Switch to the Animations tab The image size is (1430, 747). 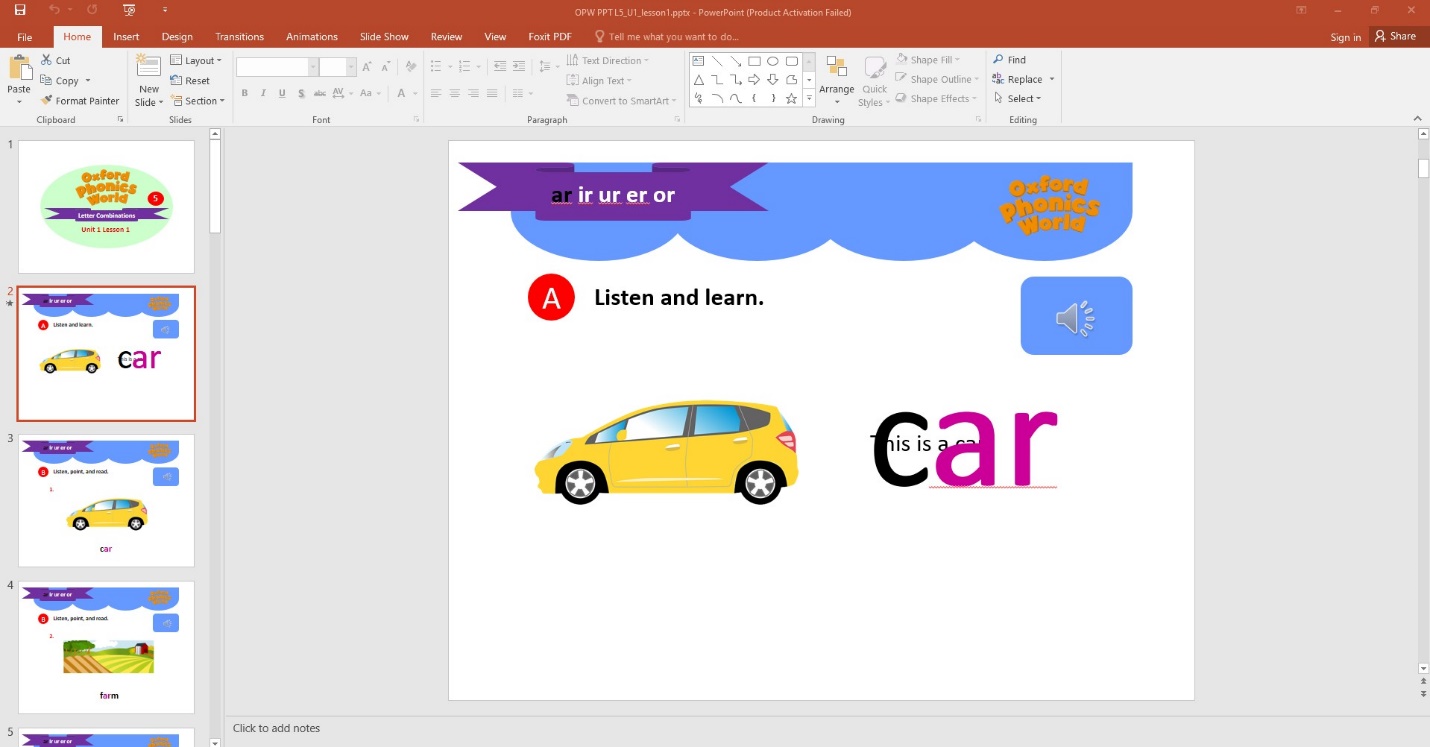click(312, 36)
